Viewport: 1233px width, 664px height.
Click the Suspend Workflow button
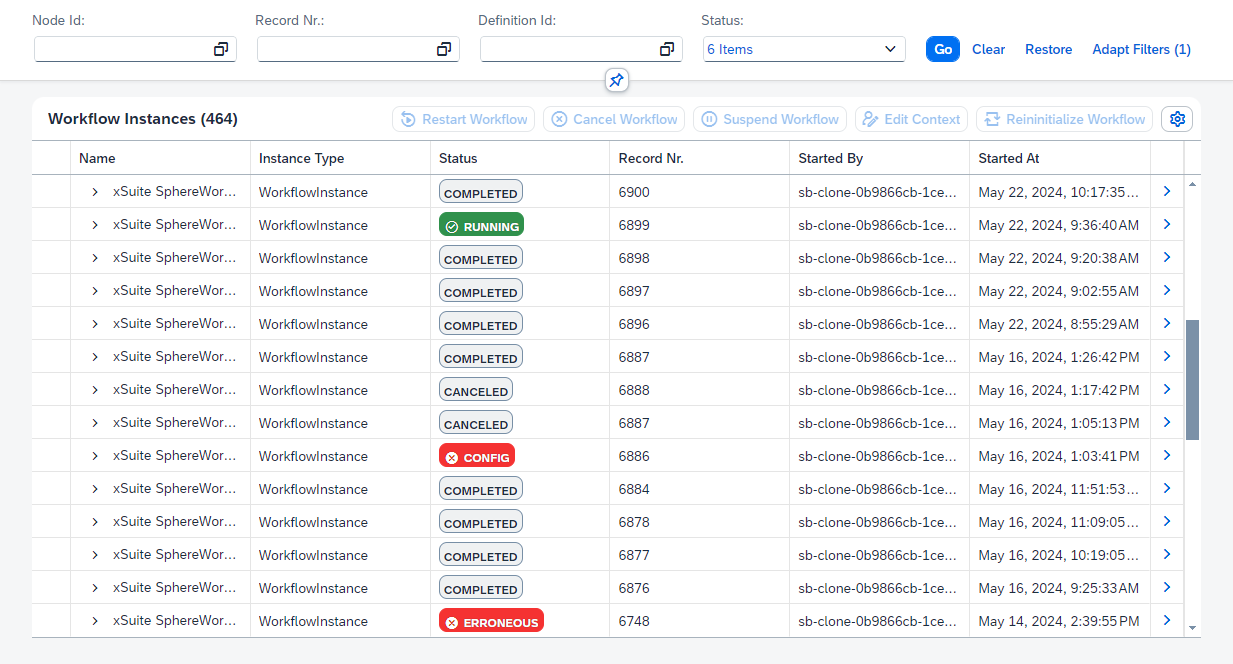[x=769, y=119]
